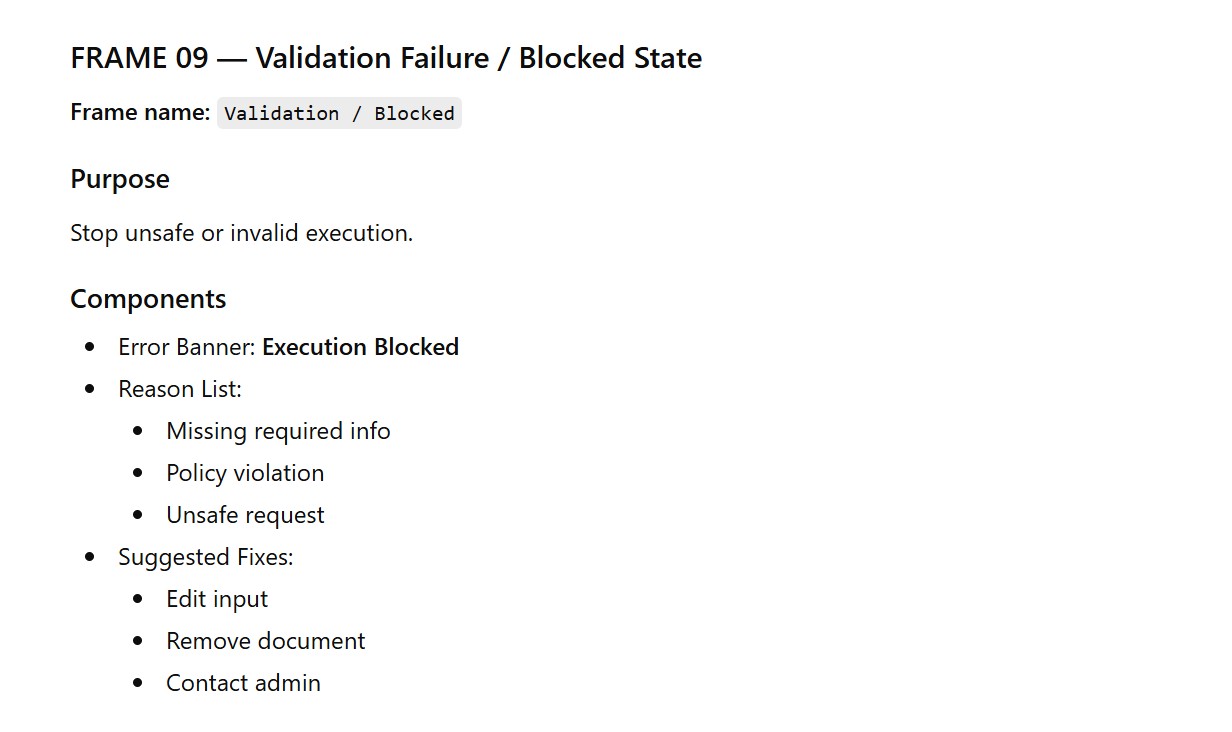Click the bullet beside 'Policy violation'

pyautogui.click(x=139, y=473)
